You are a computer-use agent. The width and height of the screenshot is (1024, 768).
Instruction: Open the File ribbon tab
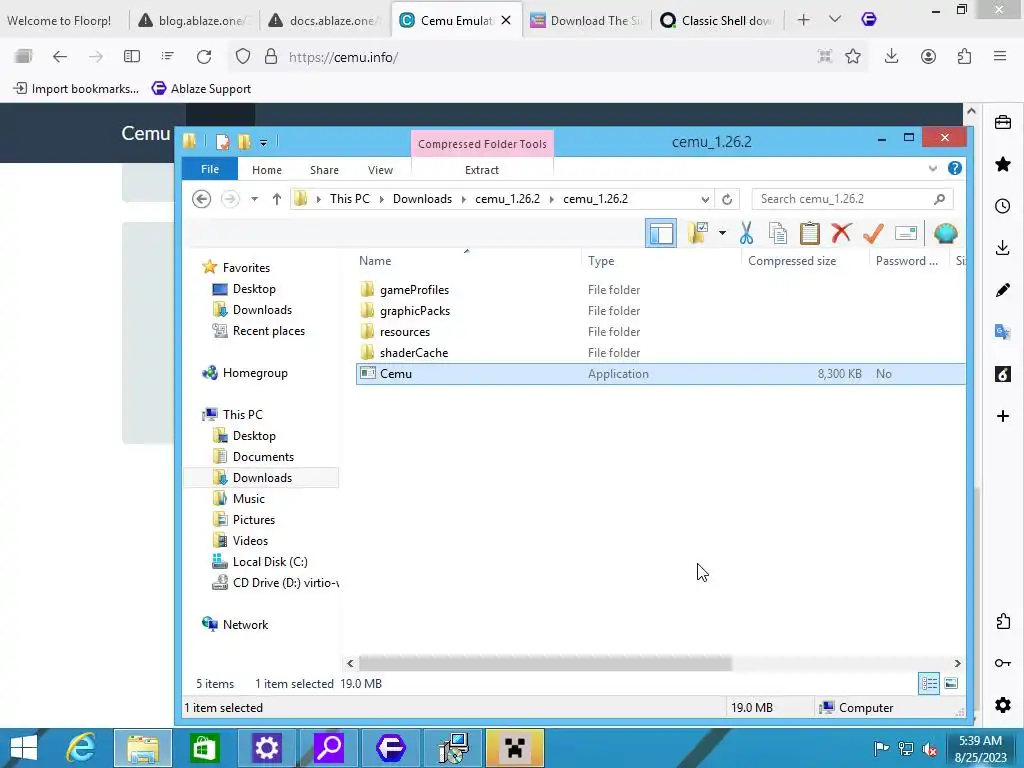(x=210, y=169)
